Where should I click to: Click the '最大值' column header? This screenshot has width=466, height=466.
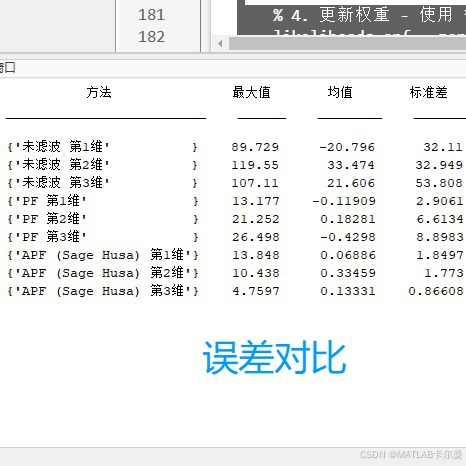[x=251, y=92]
